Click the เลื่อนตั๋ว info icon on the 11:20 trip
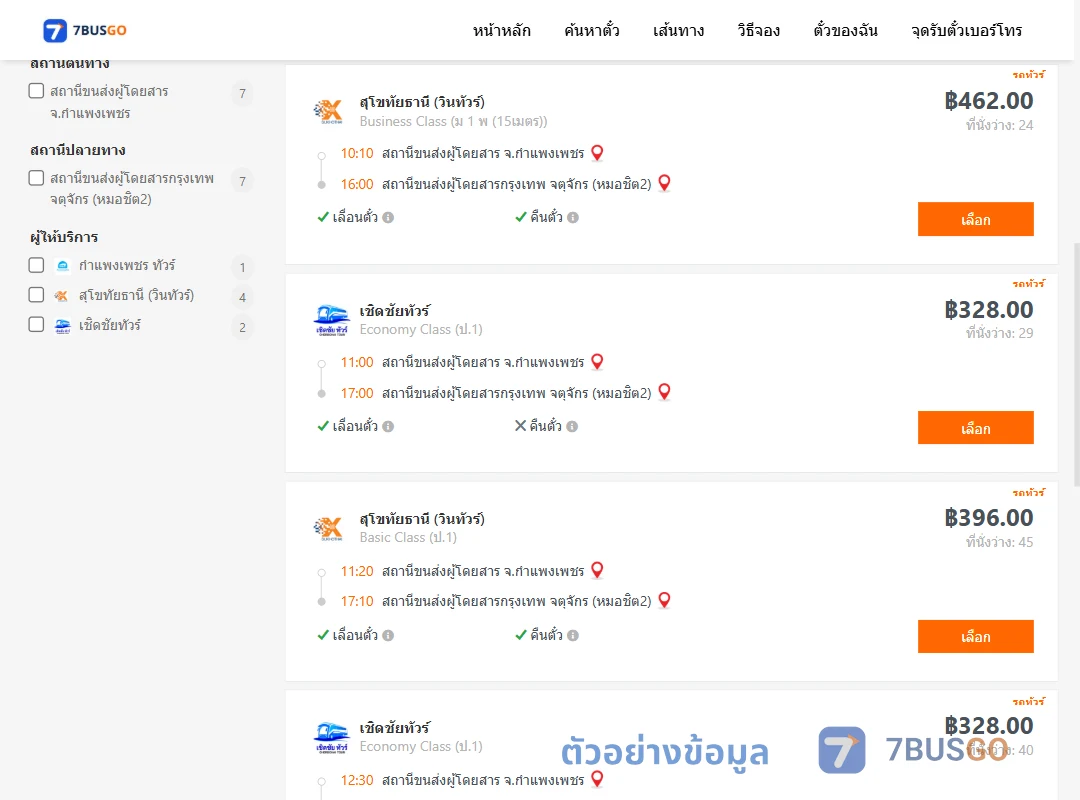Image resolution: width=1080 pixels, height=800 pixels. [x=388, y=635]
